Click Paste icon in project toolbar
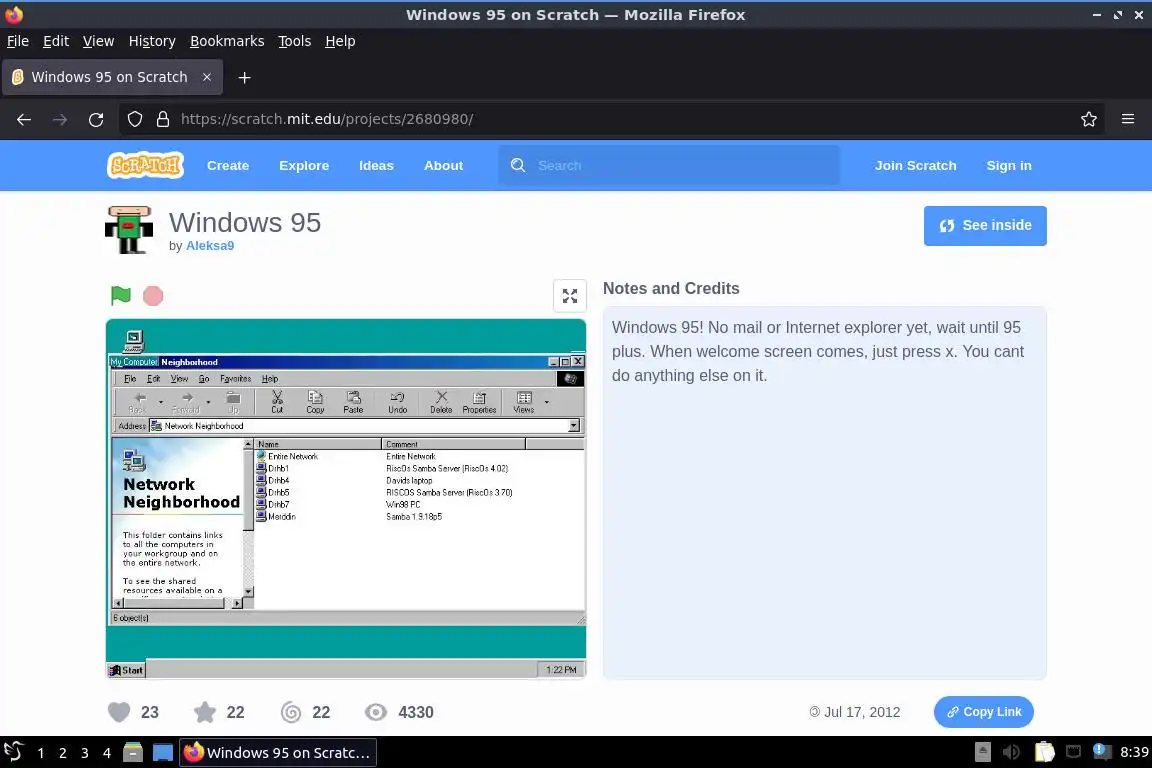Screen dimensions: 1152x768 (x=353, y=402)
